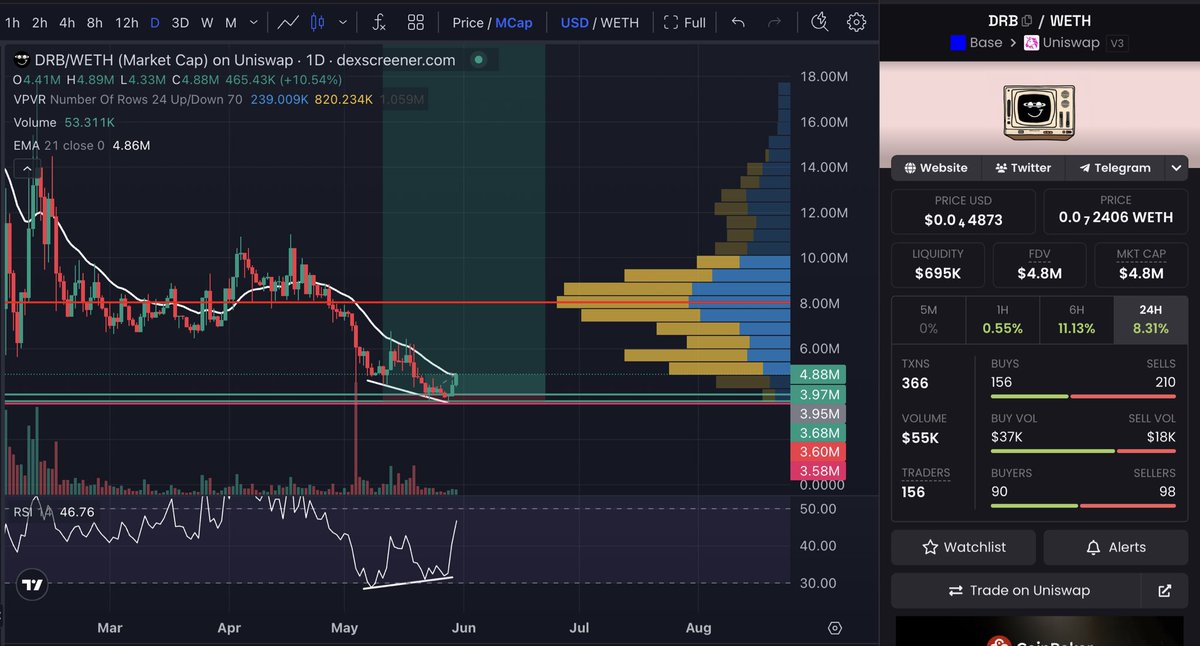The width and height of the screenshot is (1200, 646).
Task: Select the 8h timeframe
Action: (95, 22)
